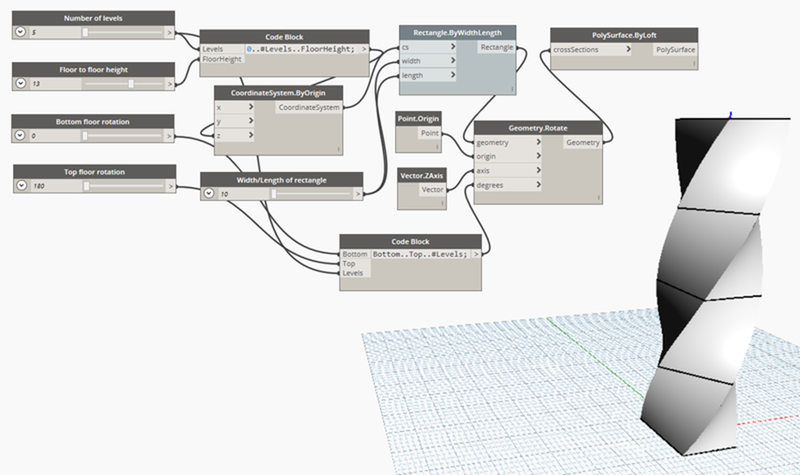
Task: Click the CoordinateSystem output port
Action: coord(309,108)
